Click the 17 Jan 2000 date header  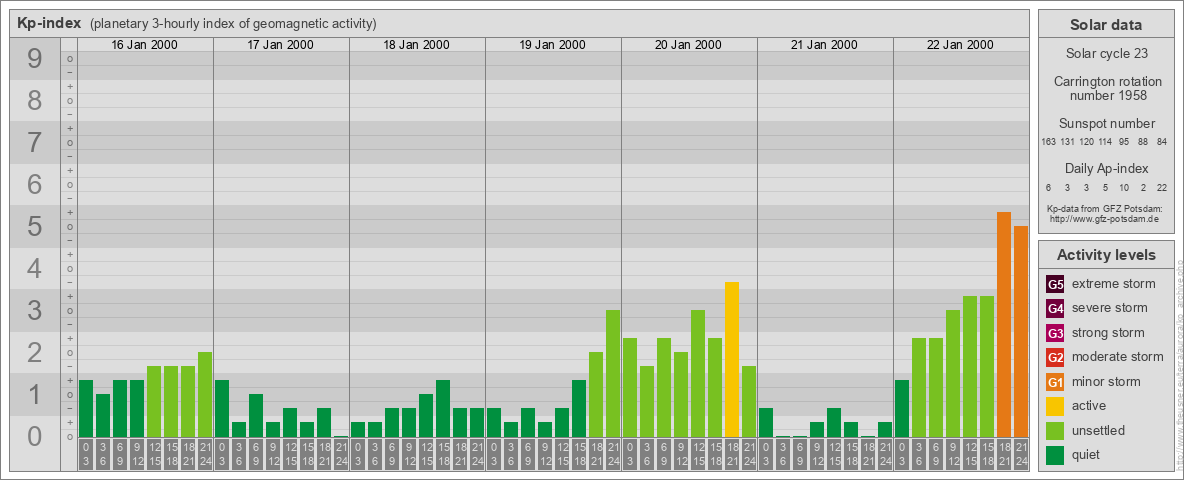coord(281,45)
